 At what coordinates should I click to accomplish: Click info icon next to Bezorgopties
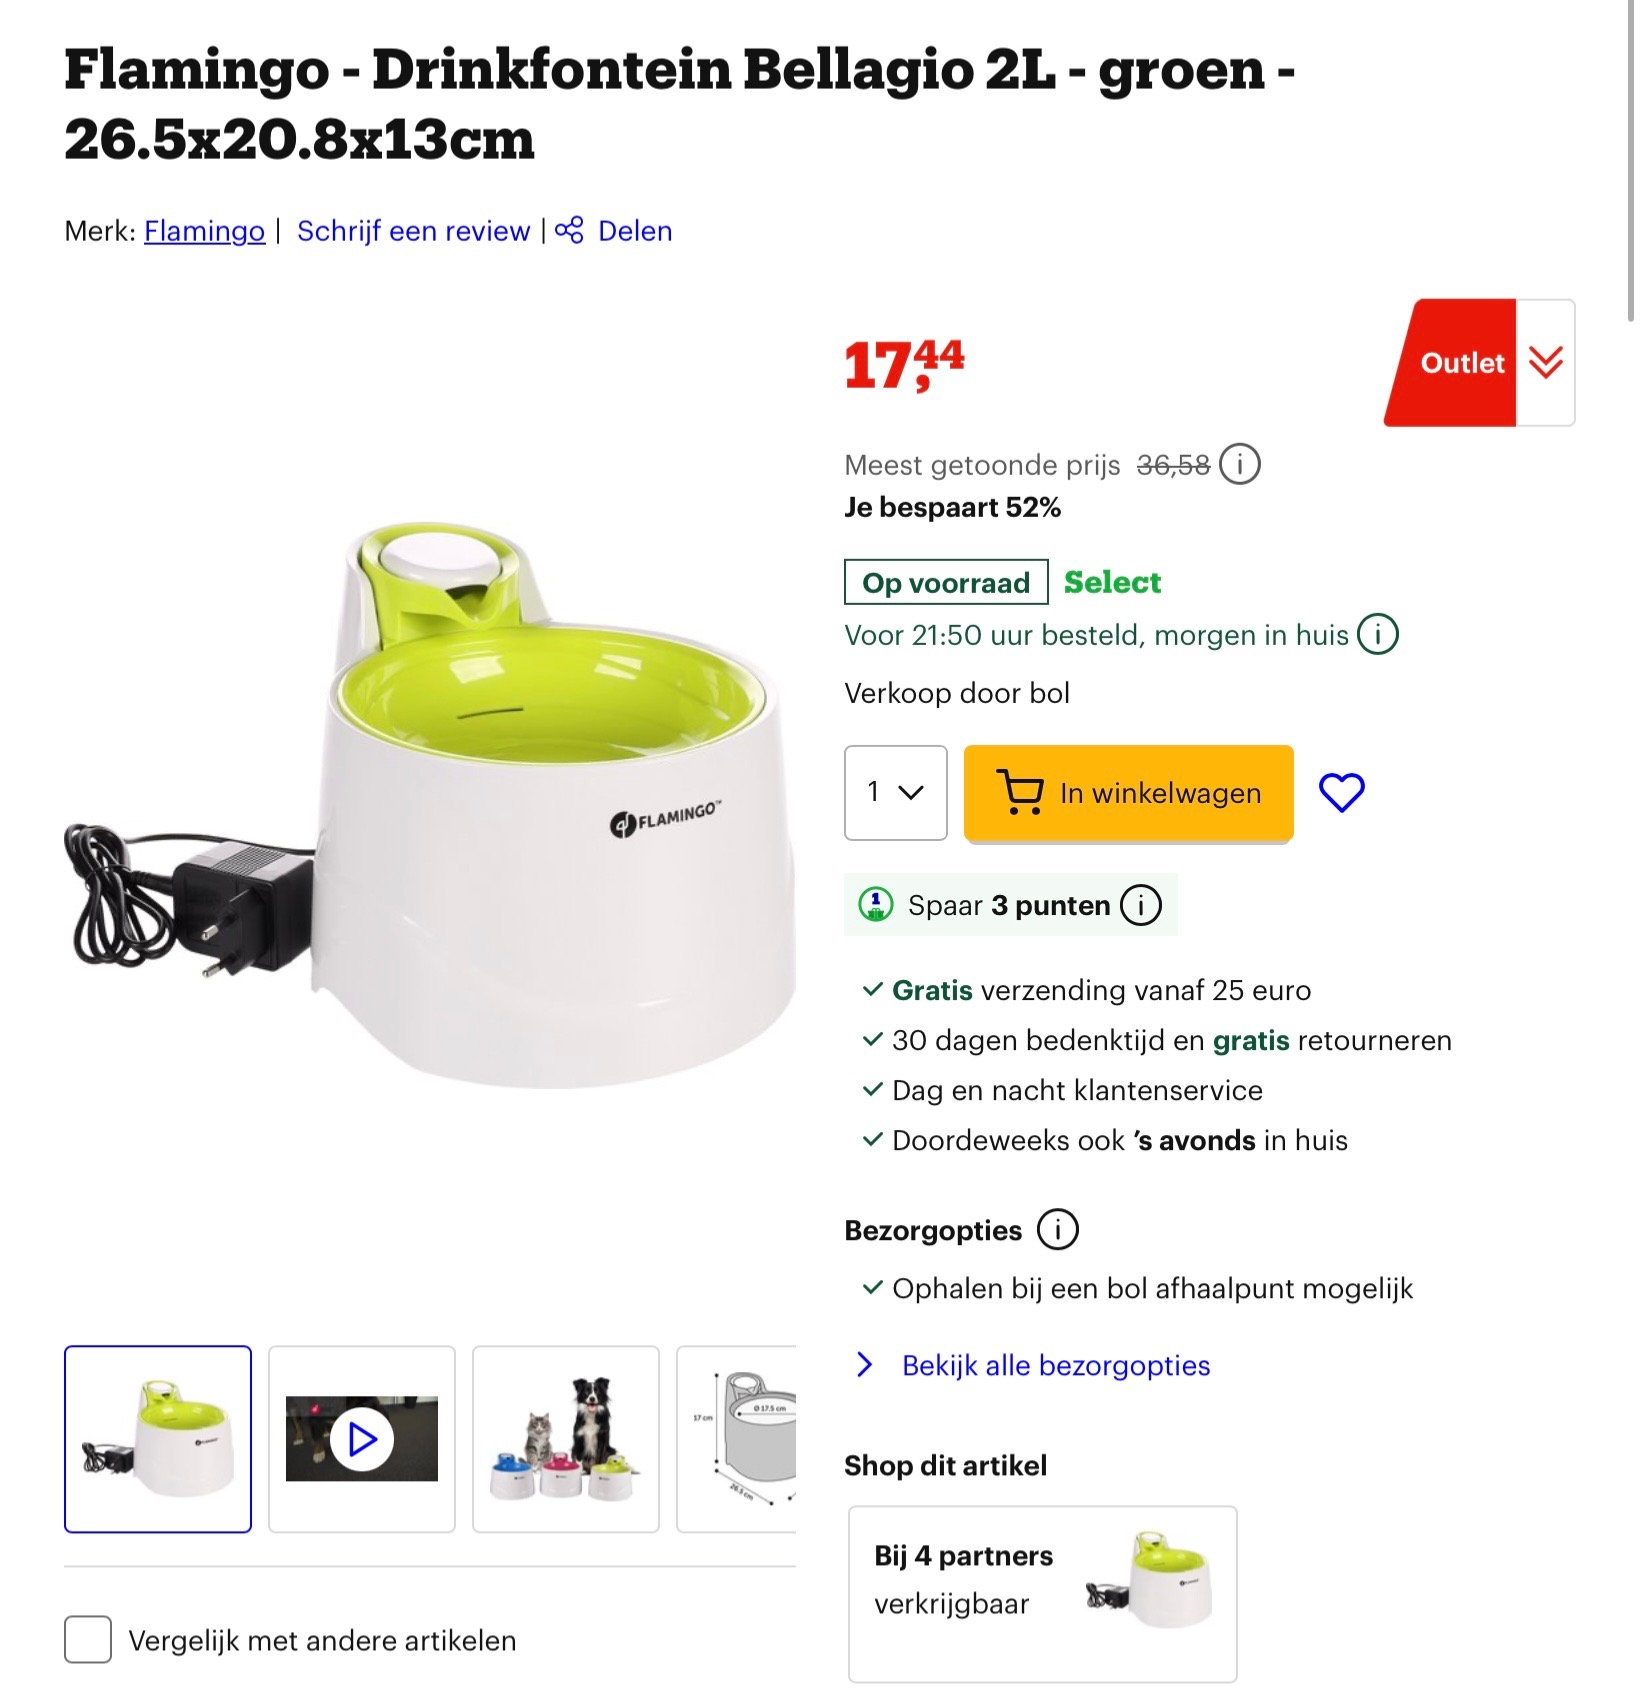click(x=1058, y=1229)
